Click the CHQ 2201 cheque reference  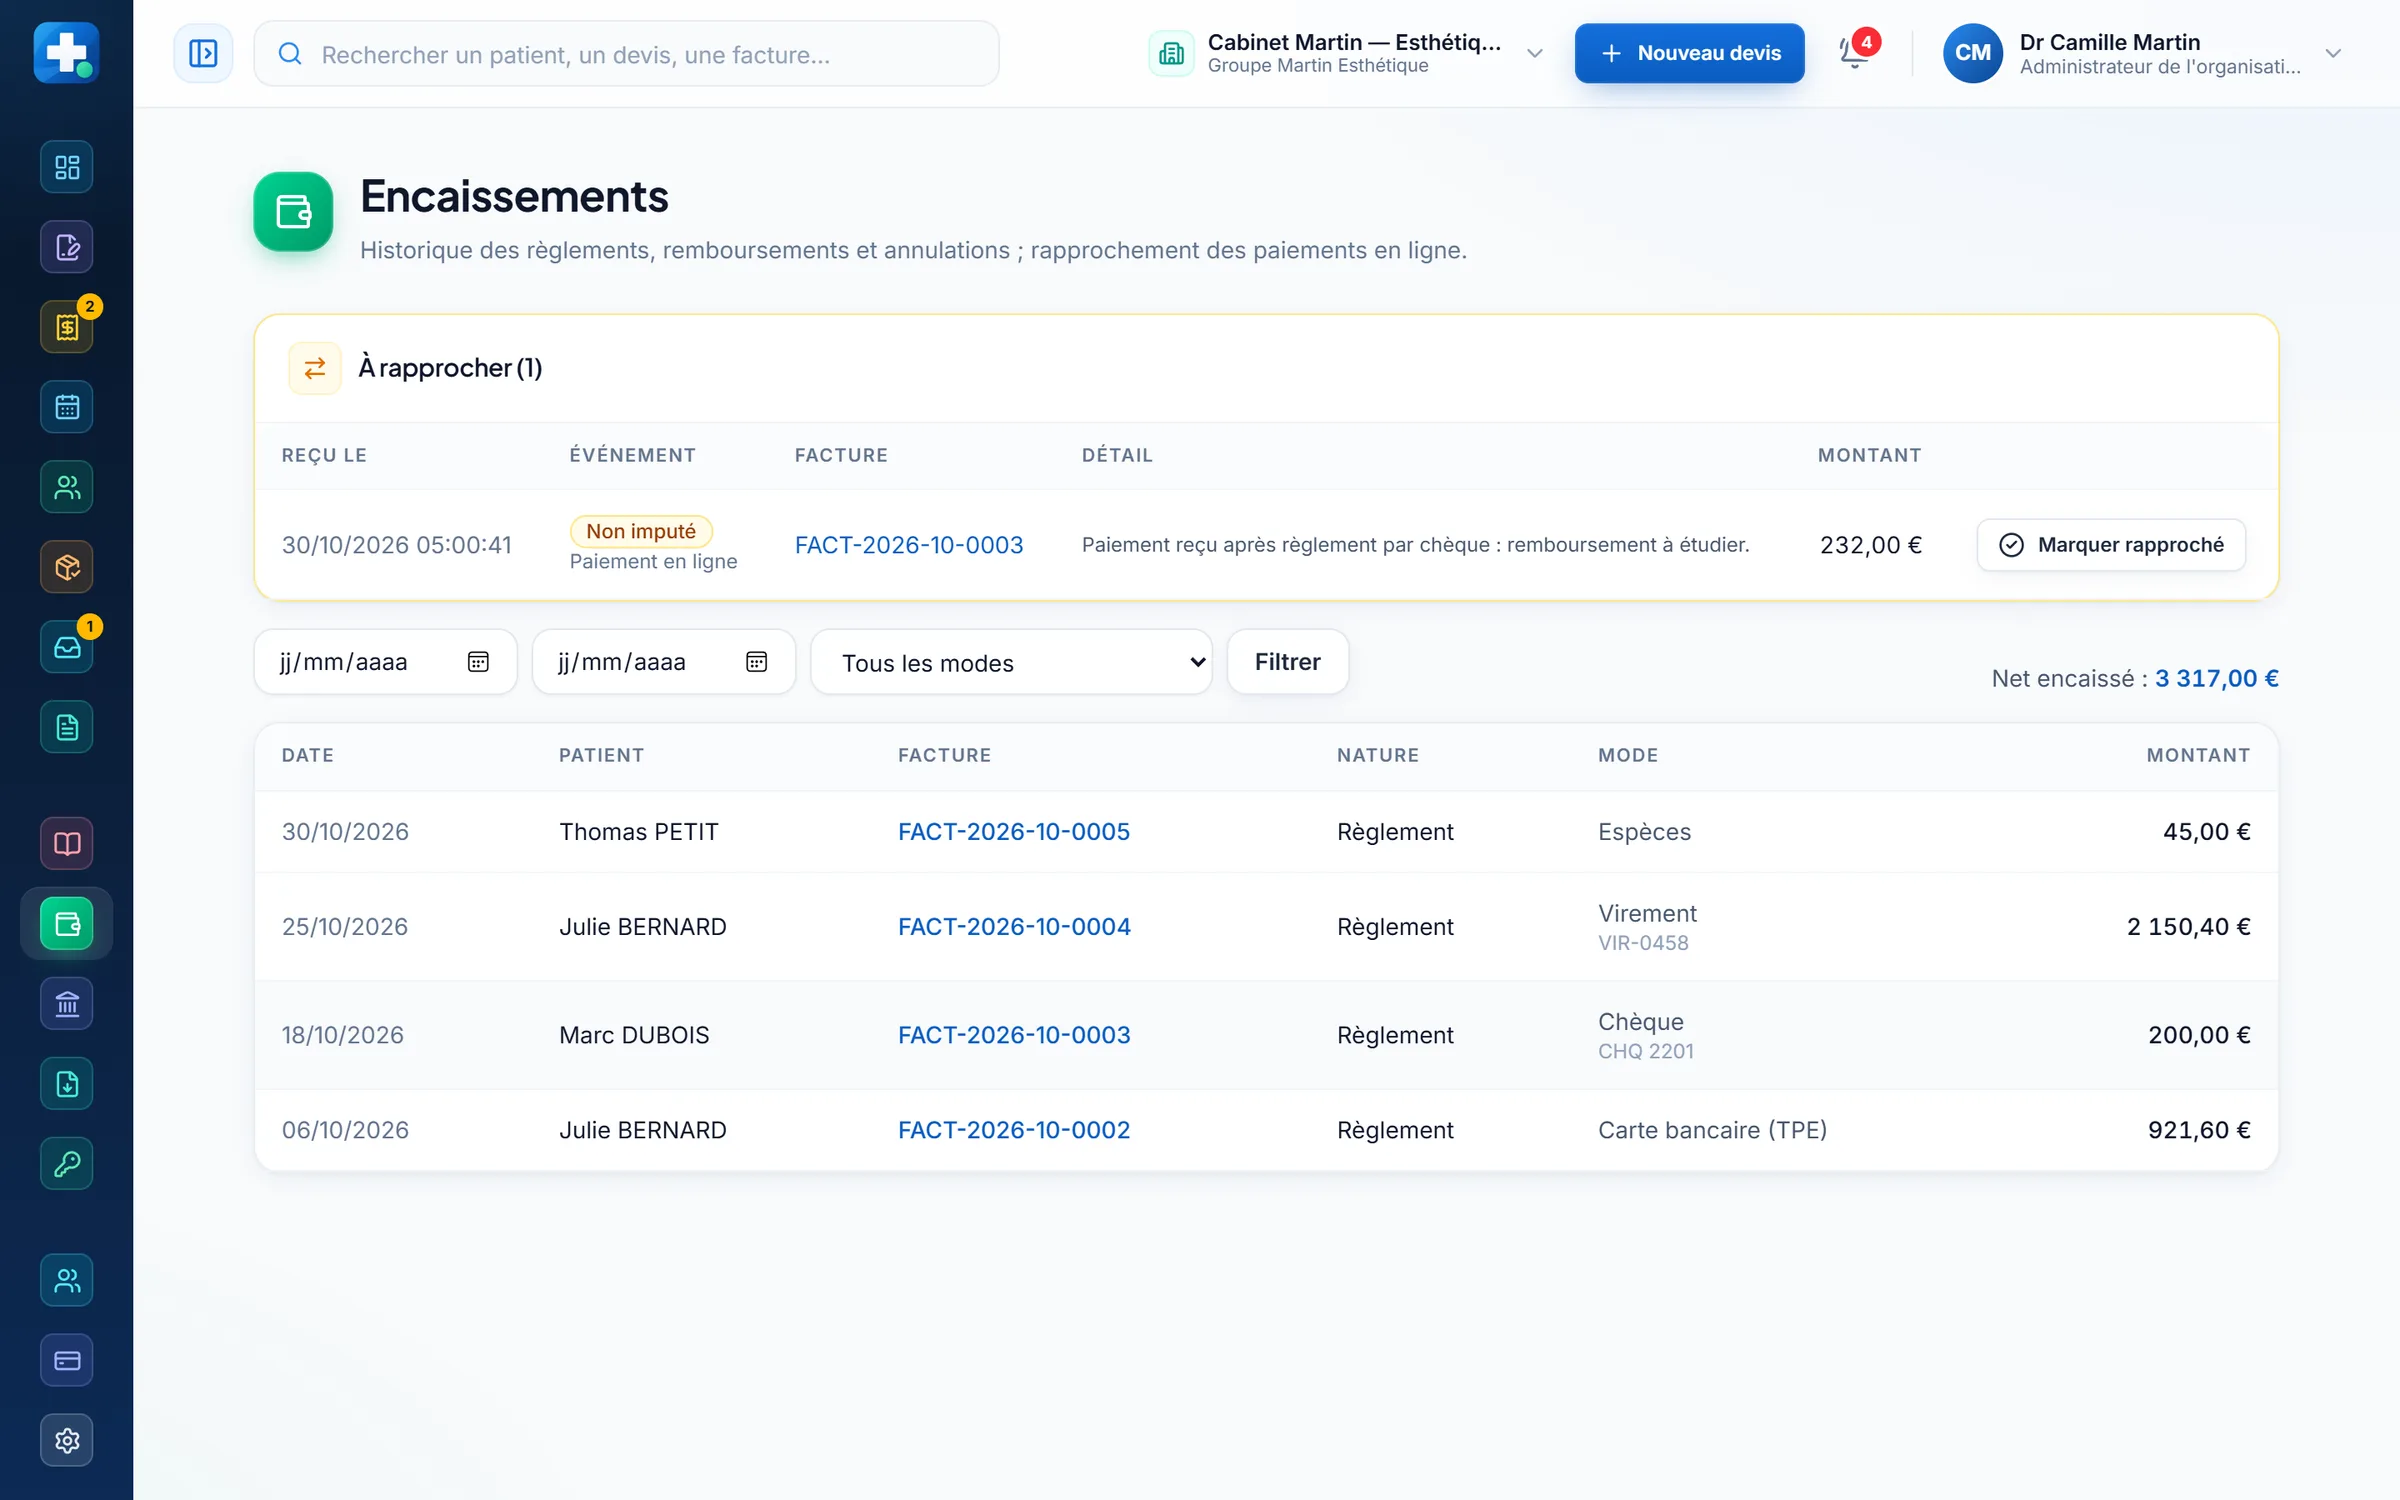tap(1645, 1051)
